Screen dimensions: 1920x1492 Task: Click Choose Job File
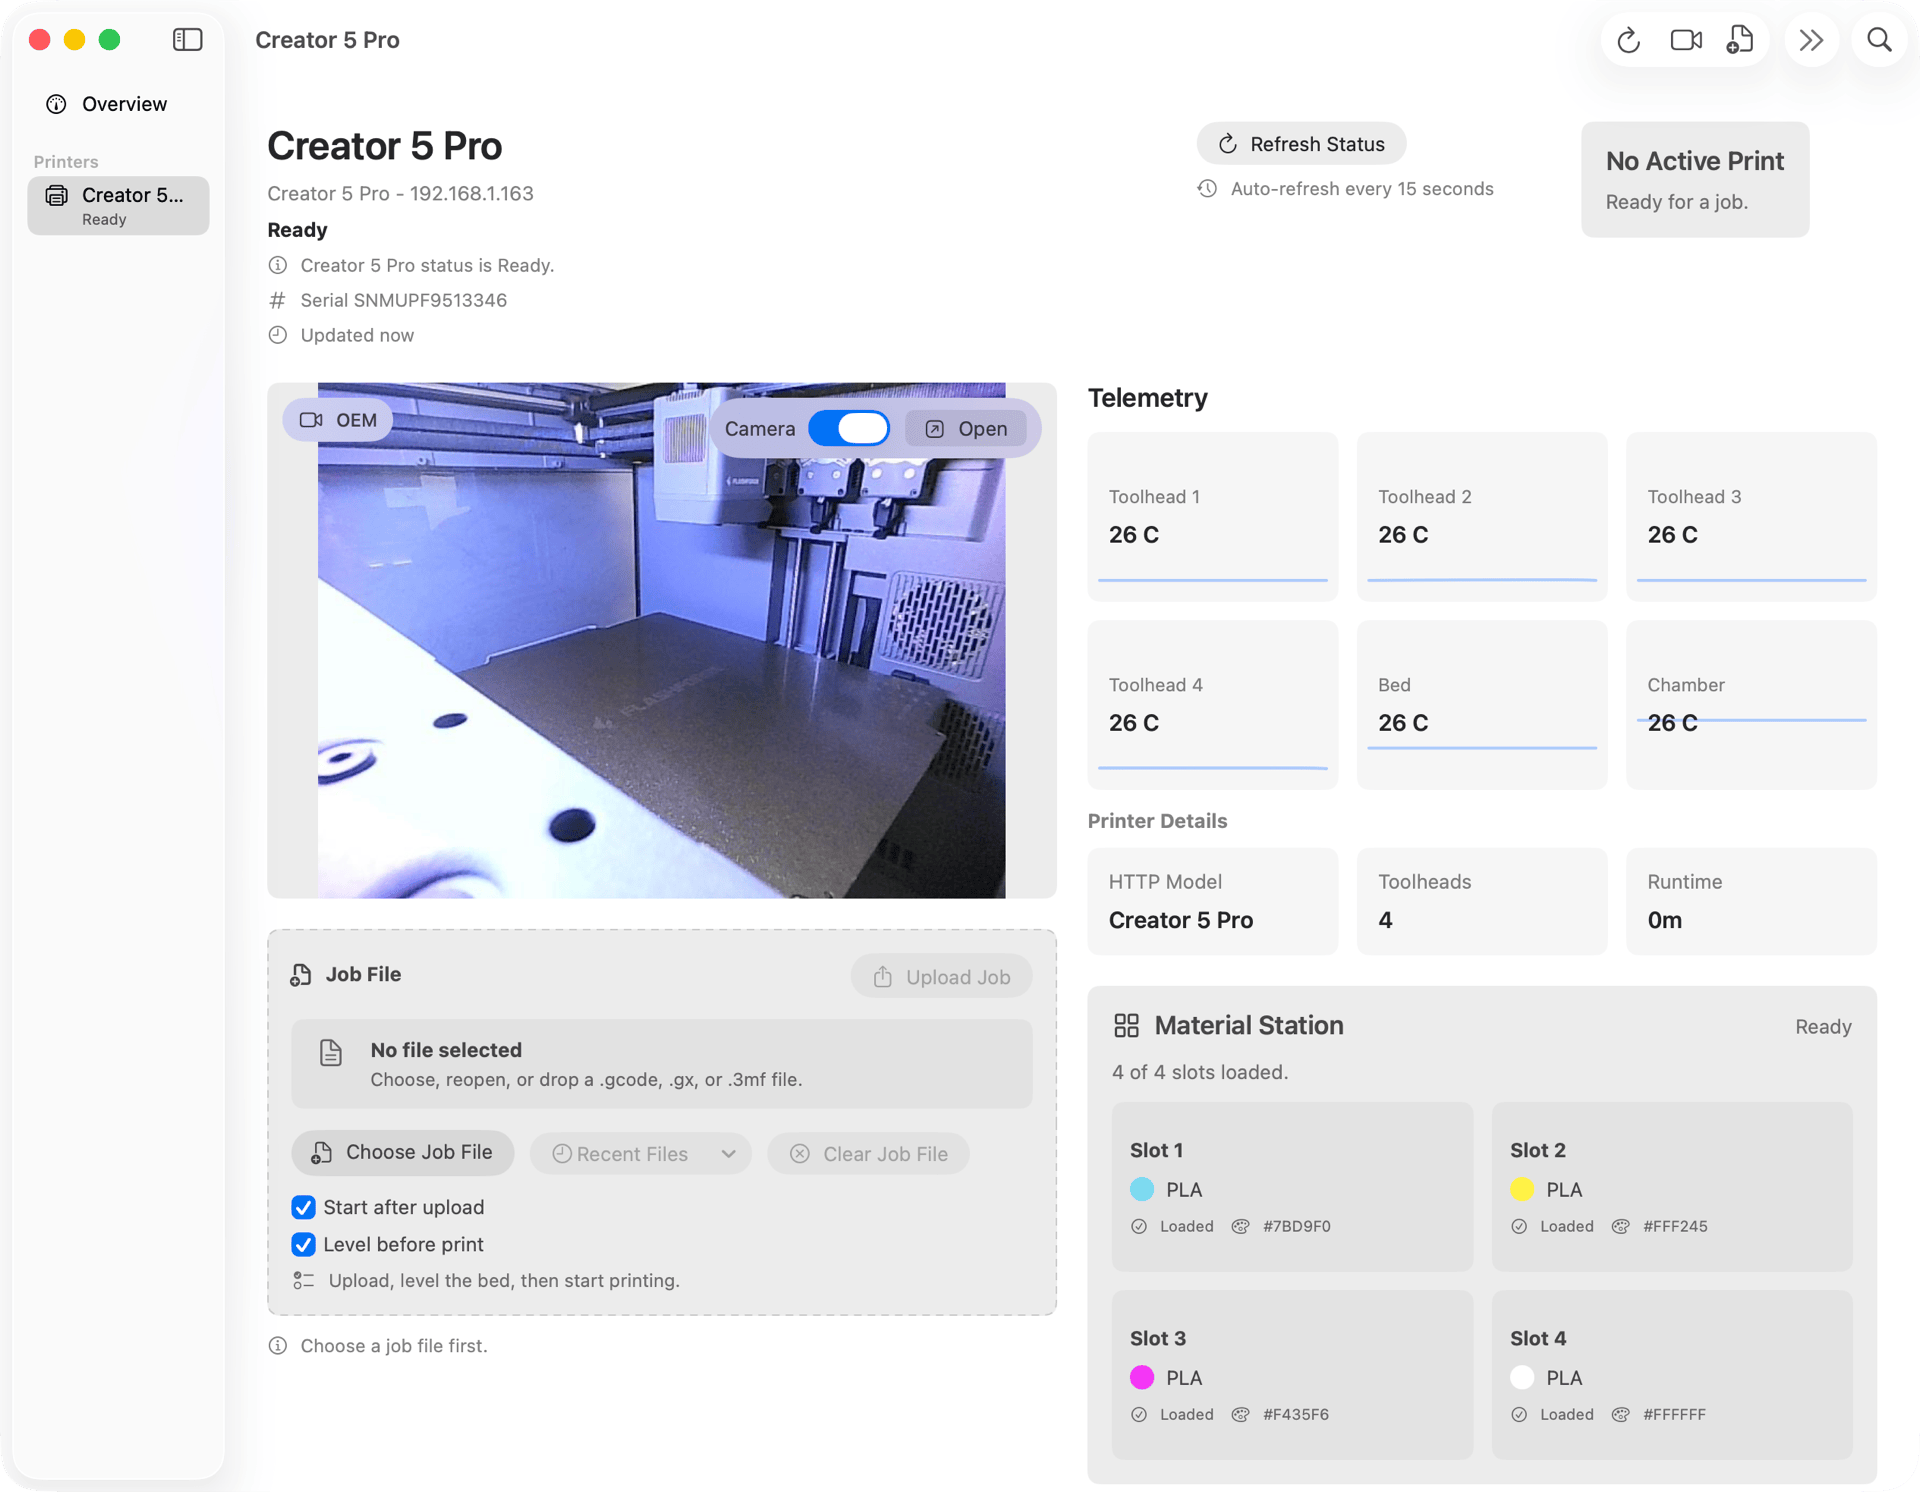click(x=402, y=1153)
